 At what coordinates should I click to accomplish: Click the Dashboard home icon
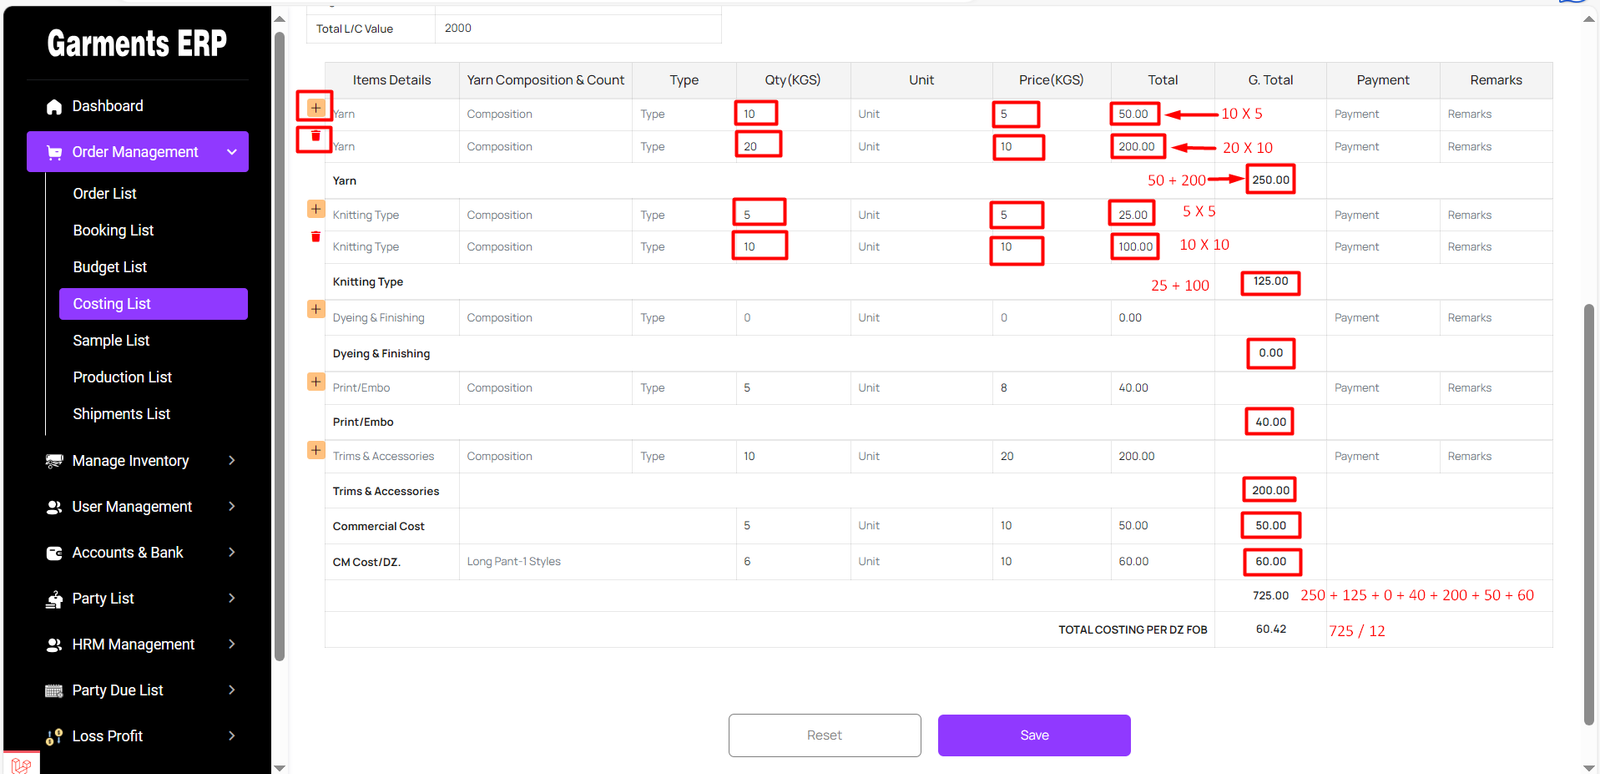(x=54, y=106)
